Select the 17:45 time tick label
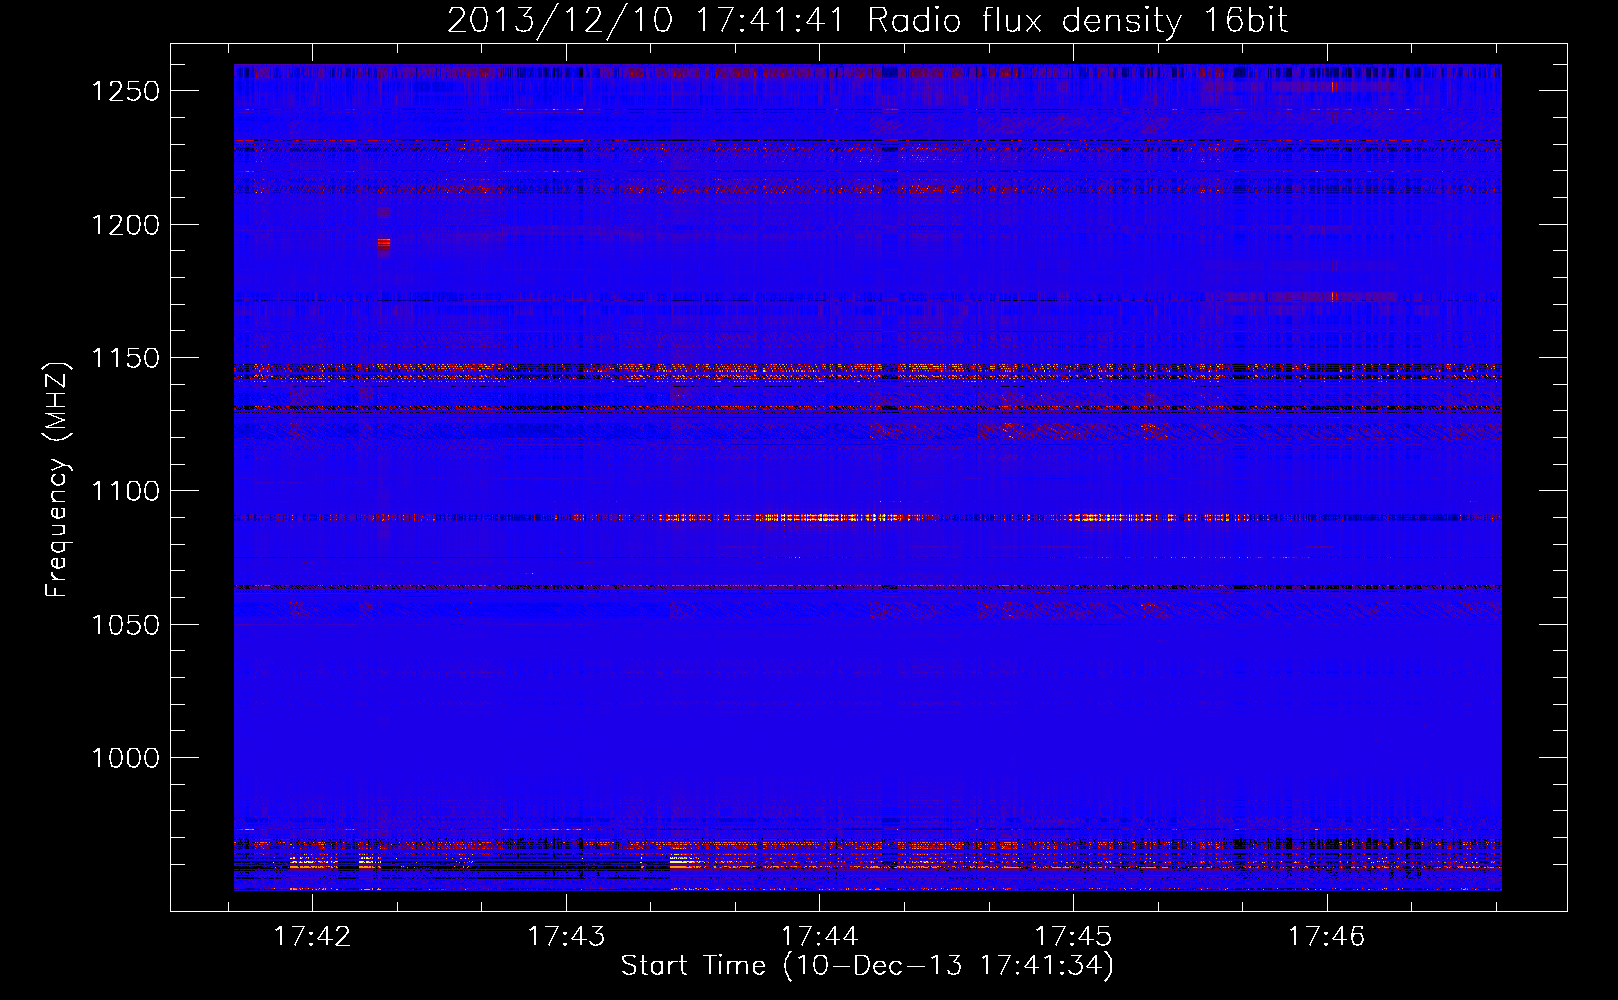This screenshot has height=1000, width=1618. pos(1073,936)
